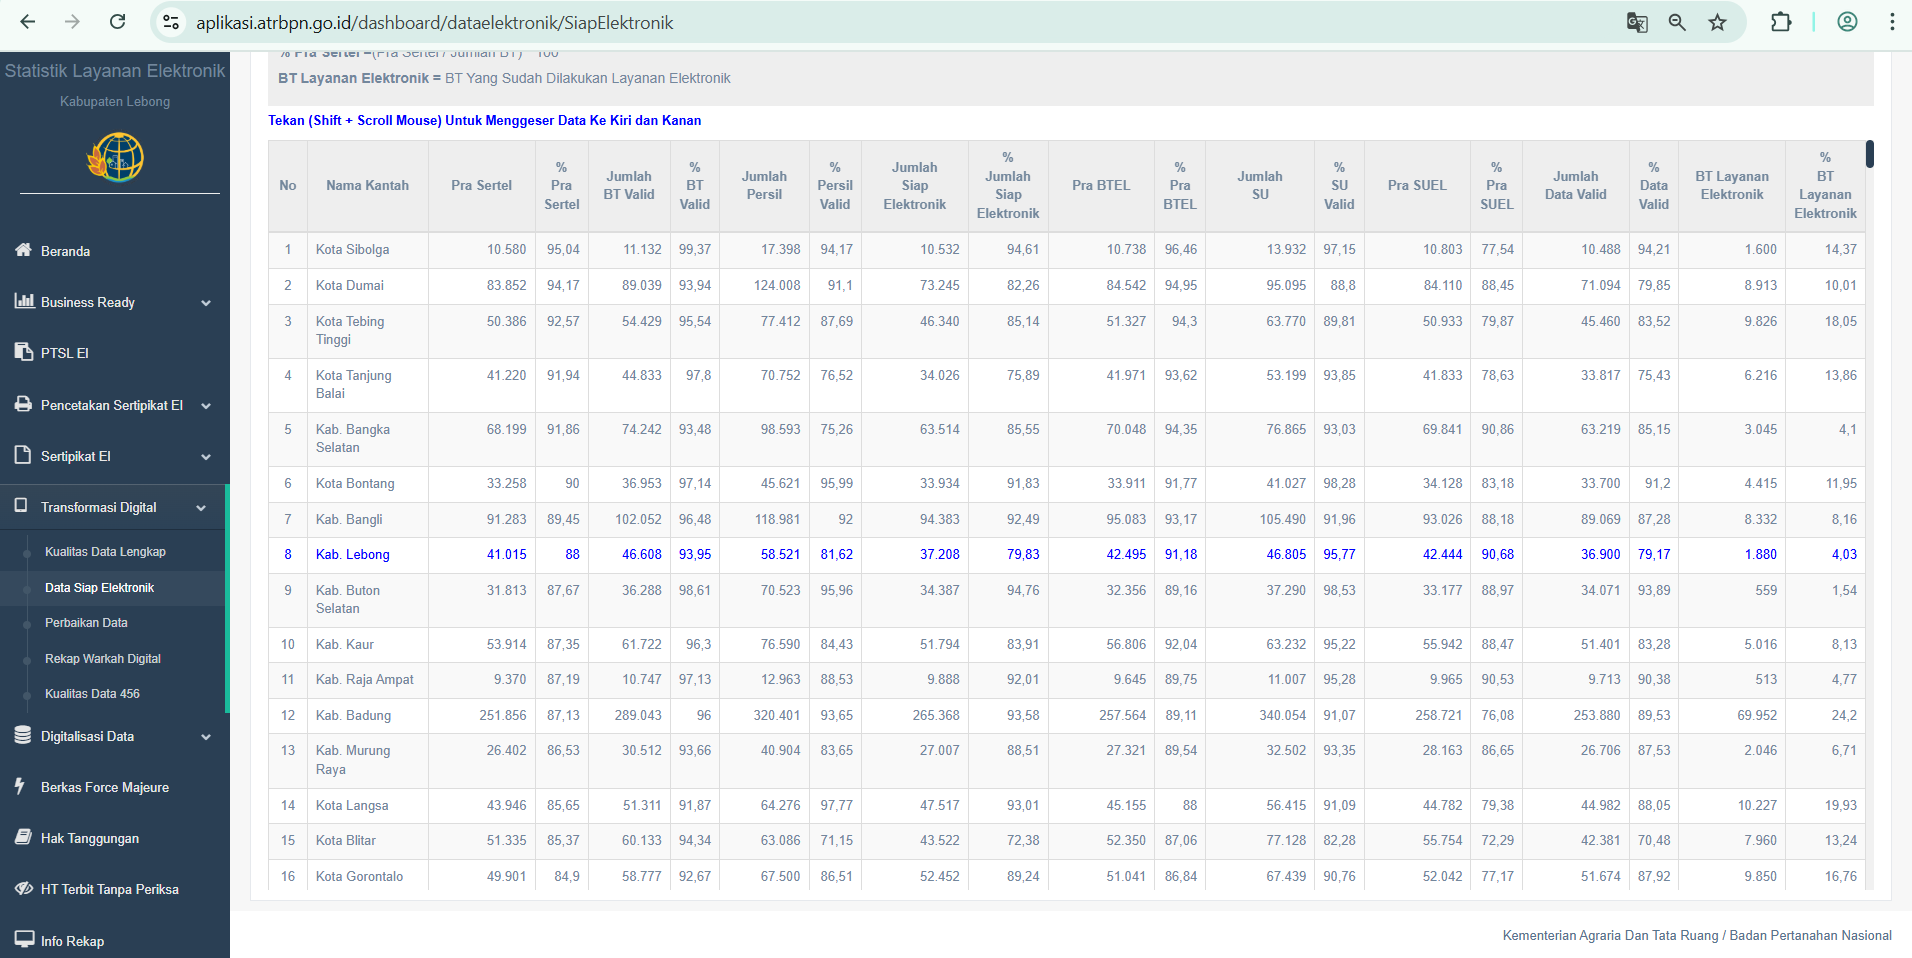The height and width of the screenshot is (958, 1912).
Task: Bookmark this page with the star icon
Action: pos(1717,22)
